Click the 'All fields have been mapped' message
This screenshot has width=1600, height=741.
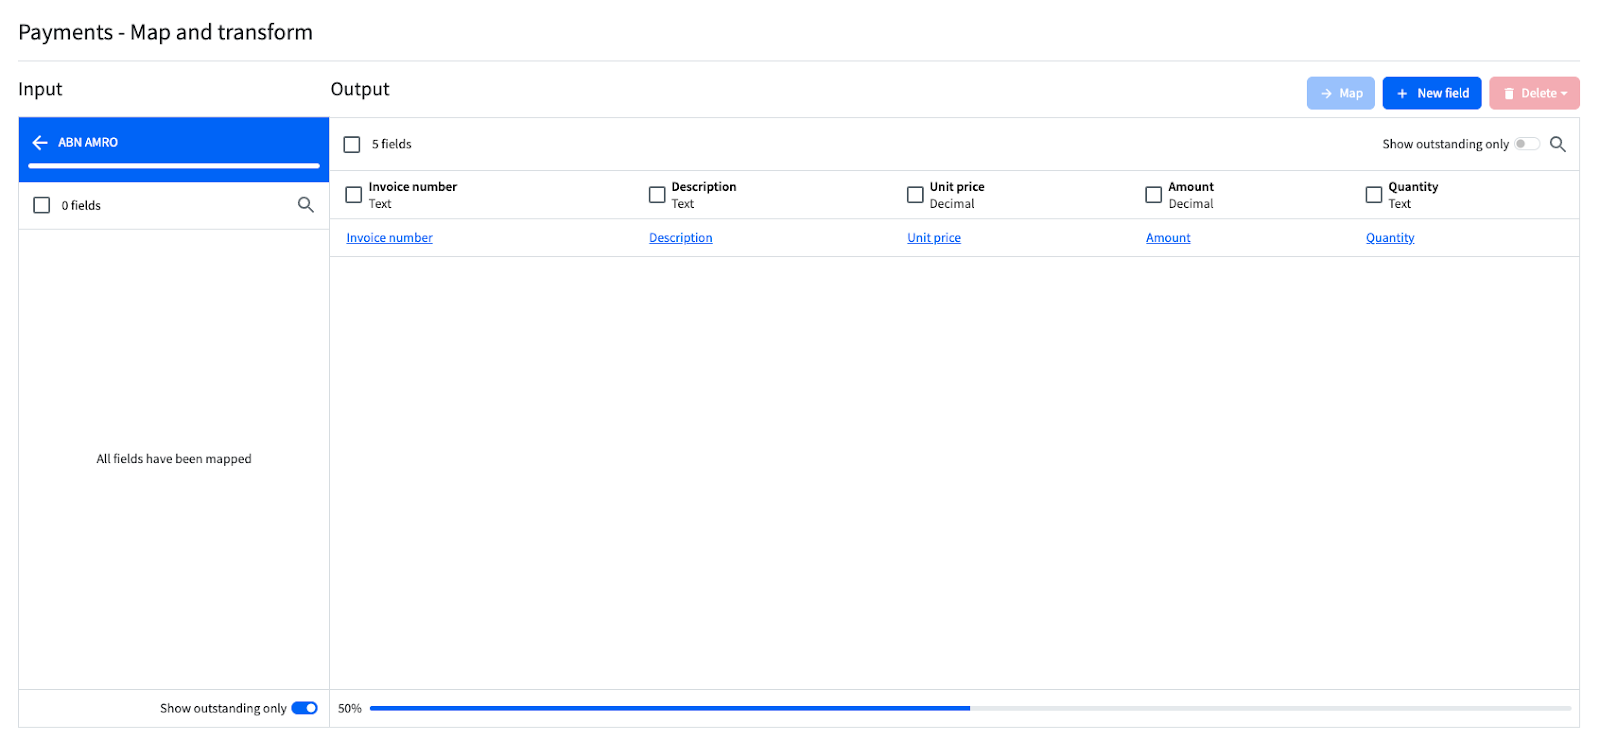(174, 459)
